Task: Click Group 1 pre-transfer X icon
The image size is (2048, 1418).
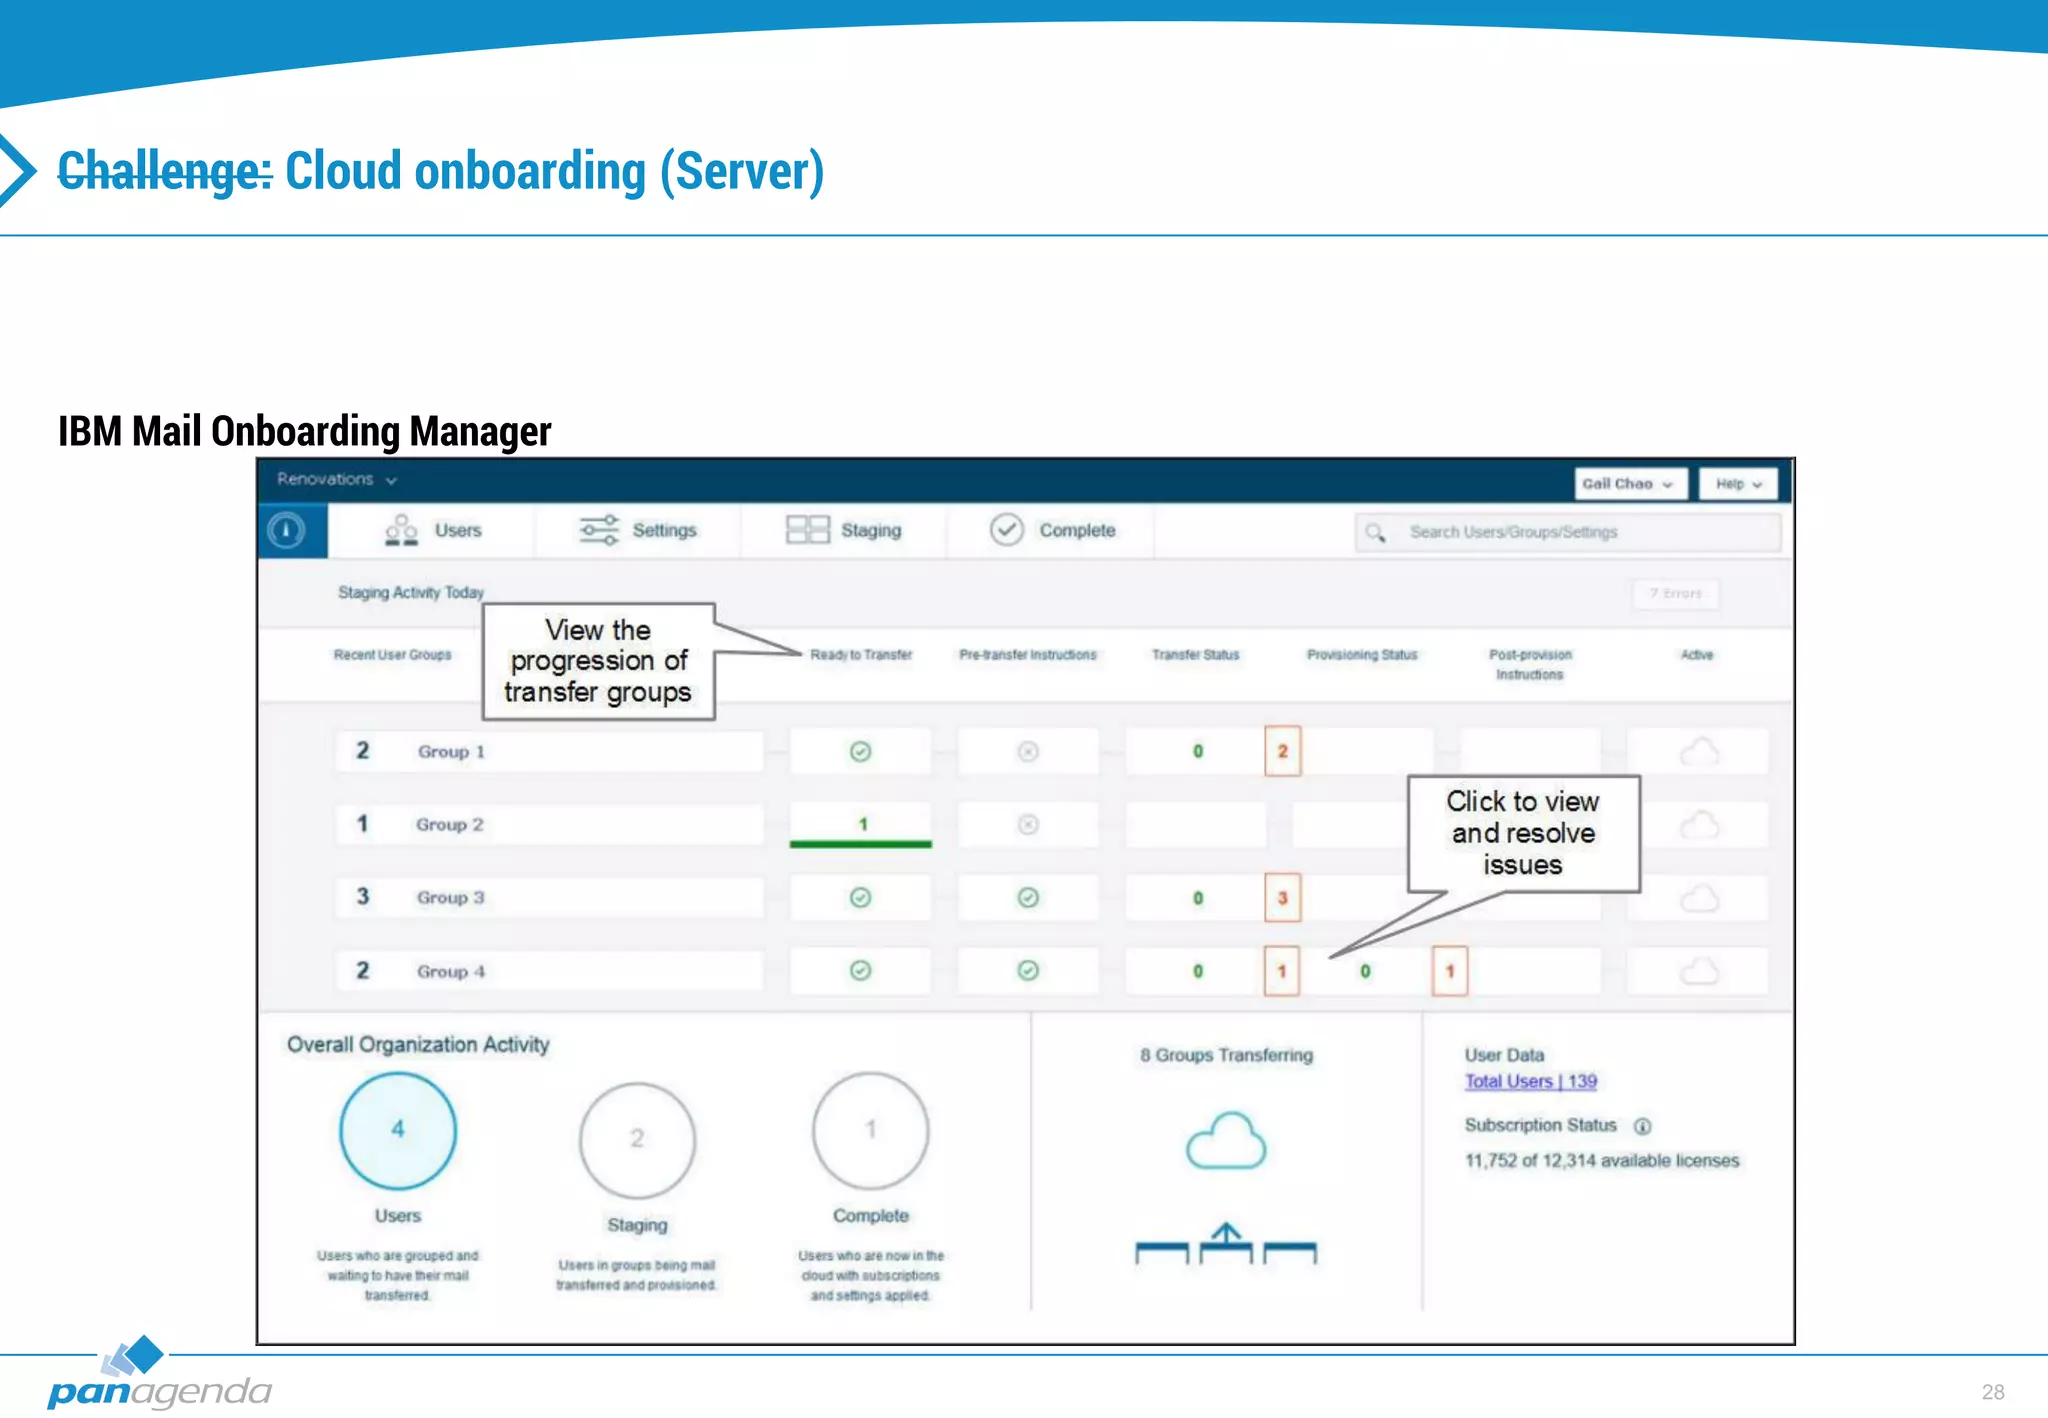Action: (x=1028, y=751)
